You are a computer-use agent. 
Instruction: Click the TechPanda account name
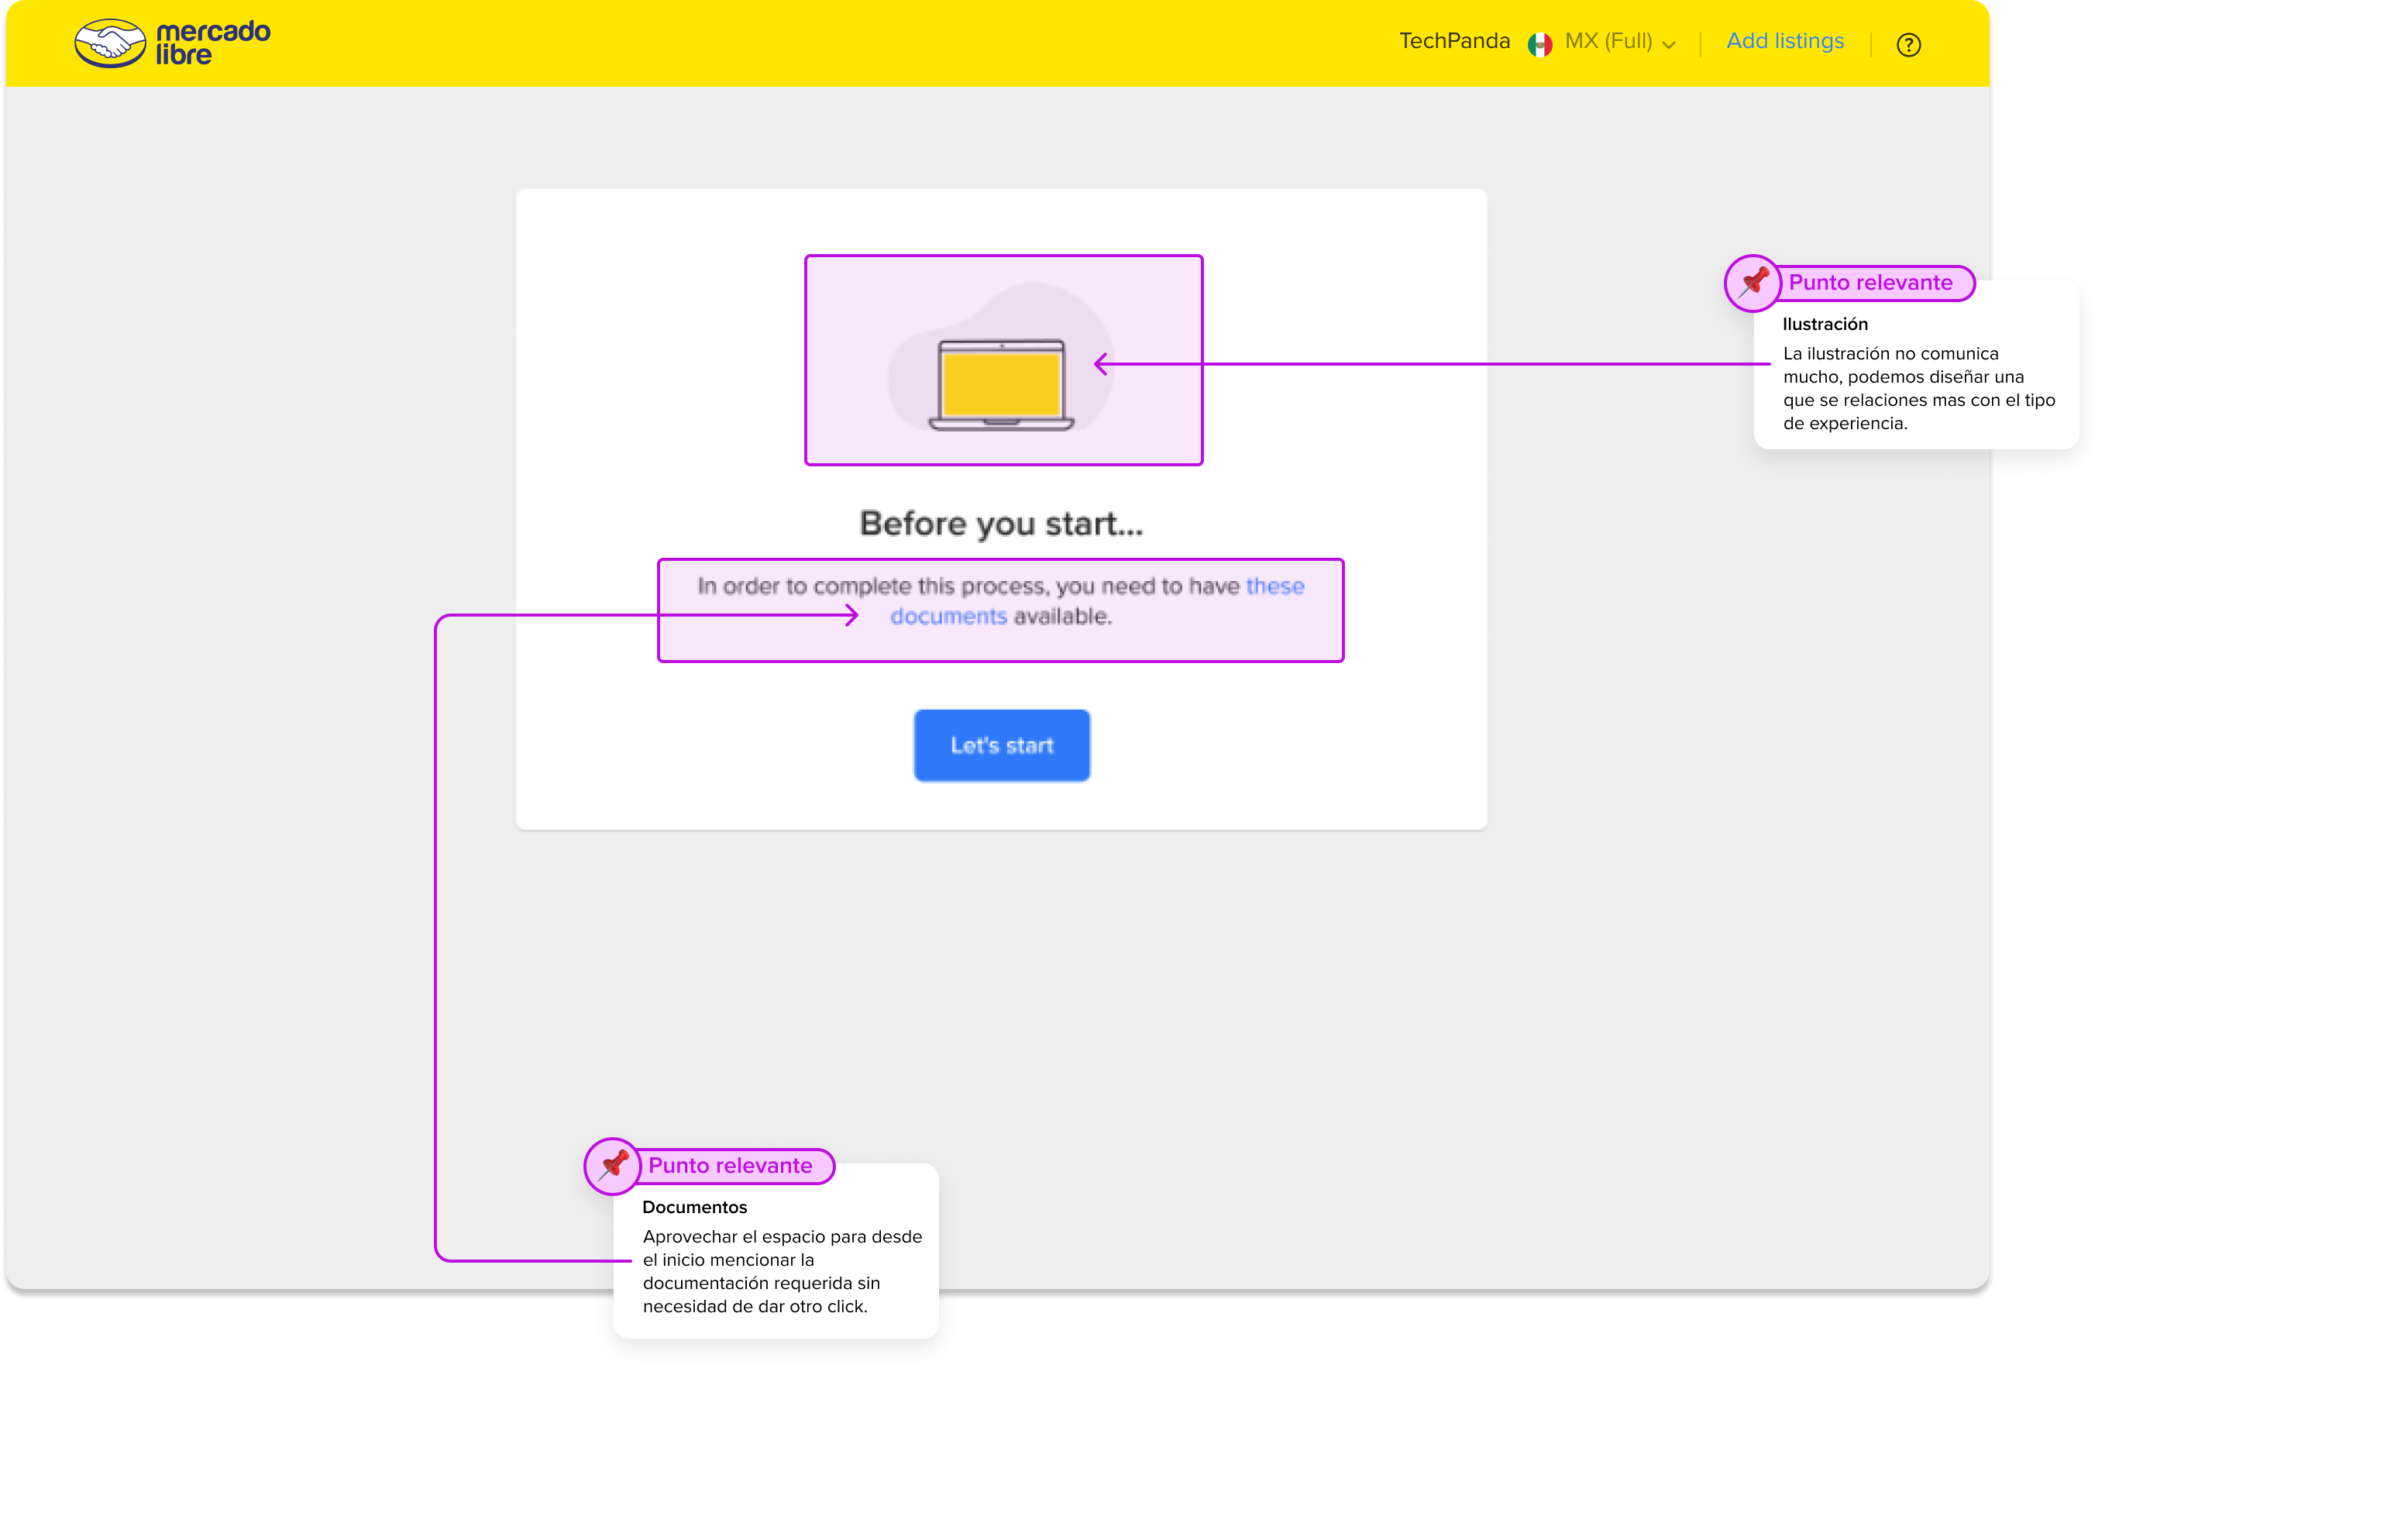(1454, 42)
